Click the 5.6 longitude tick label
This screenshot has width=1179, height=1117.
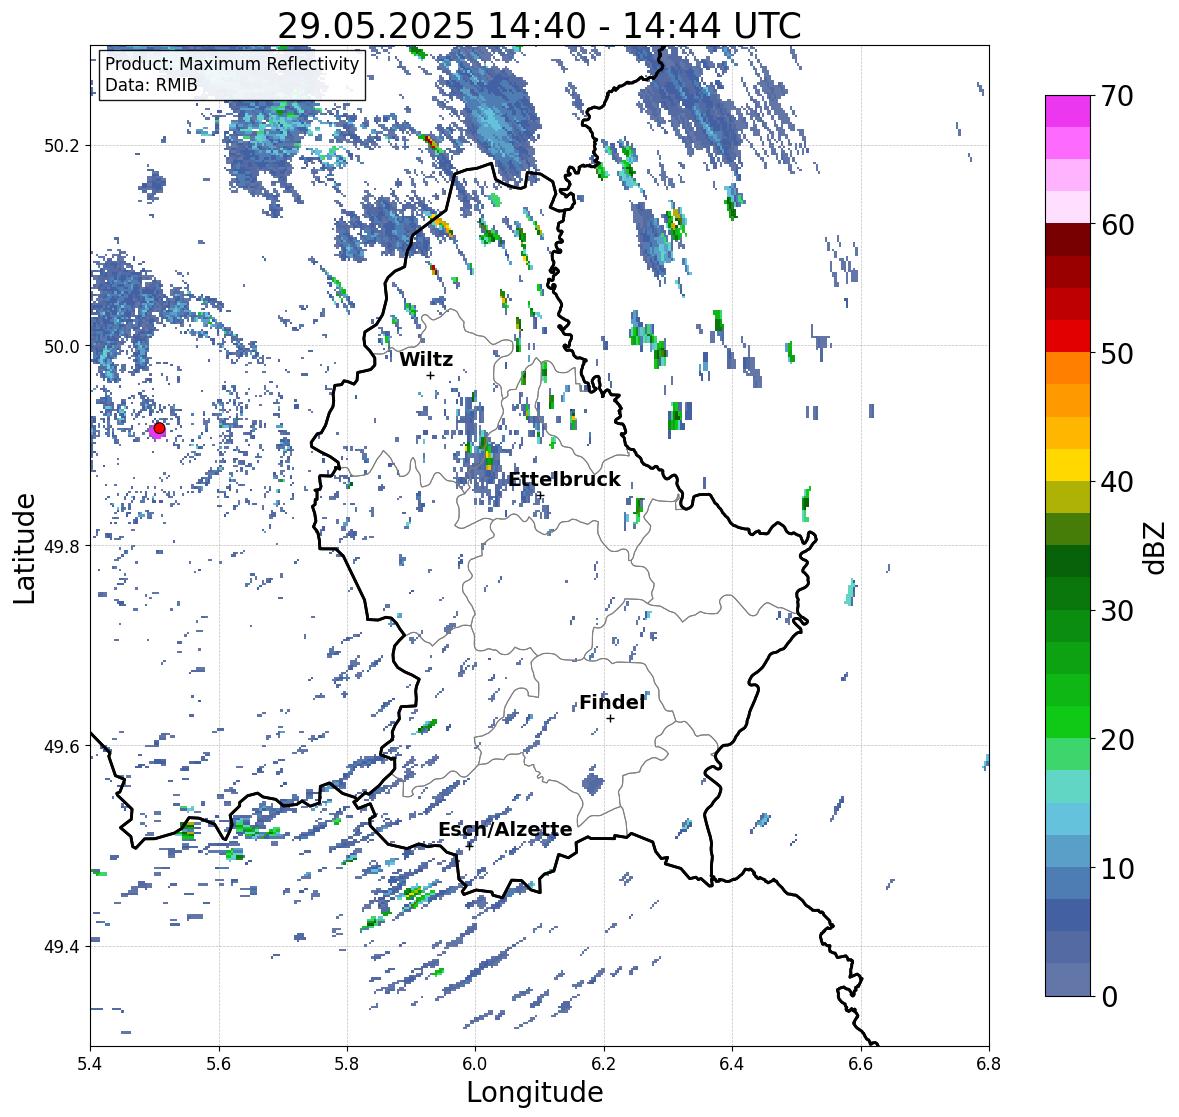219,1063
